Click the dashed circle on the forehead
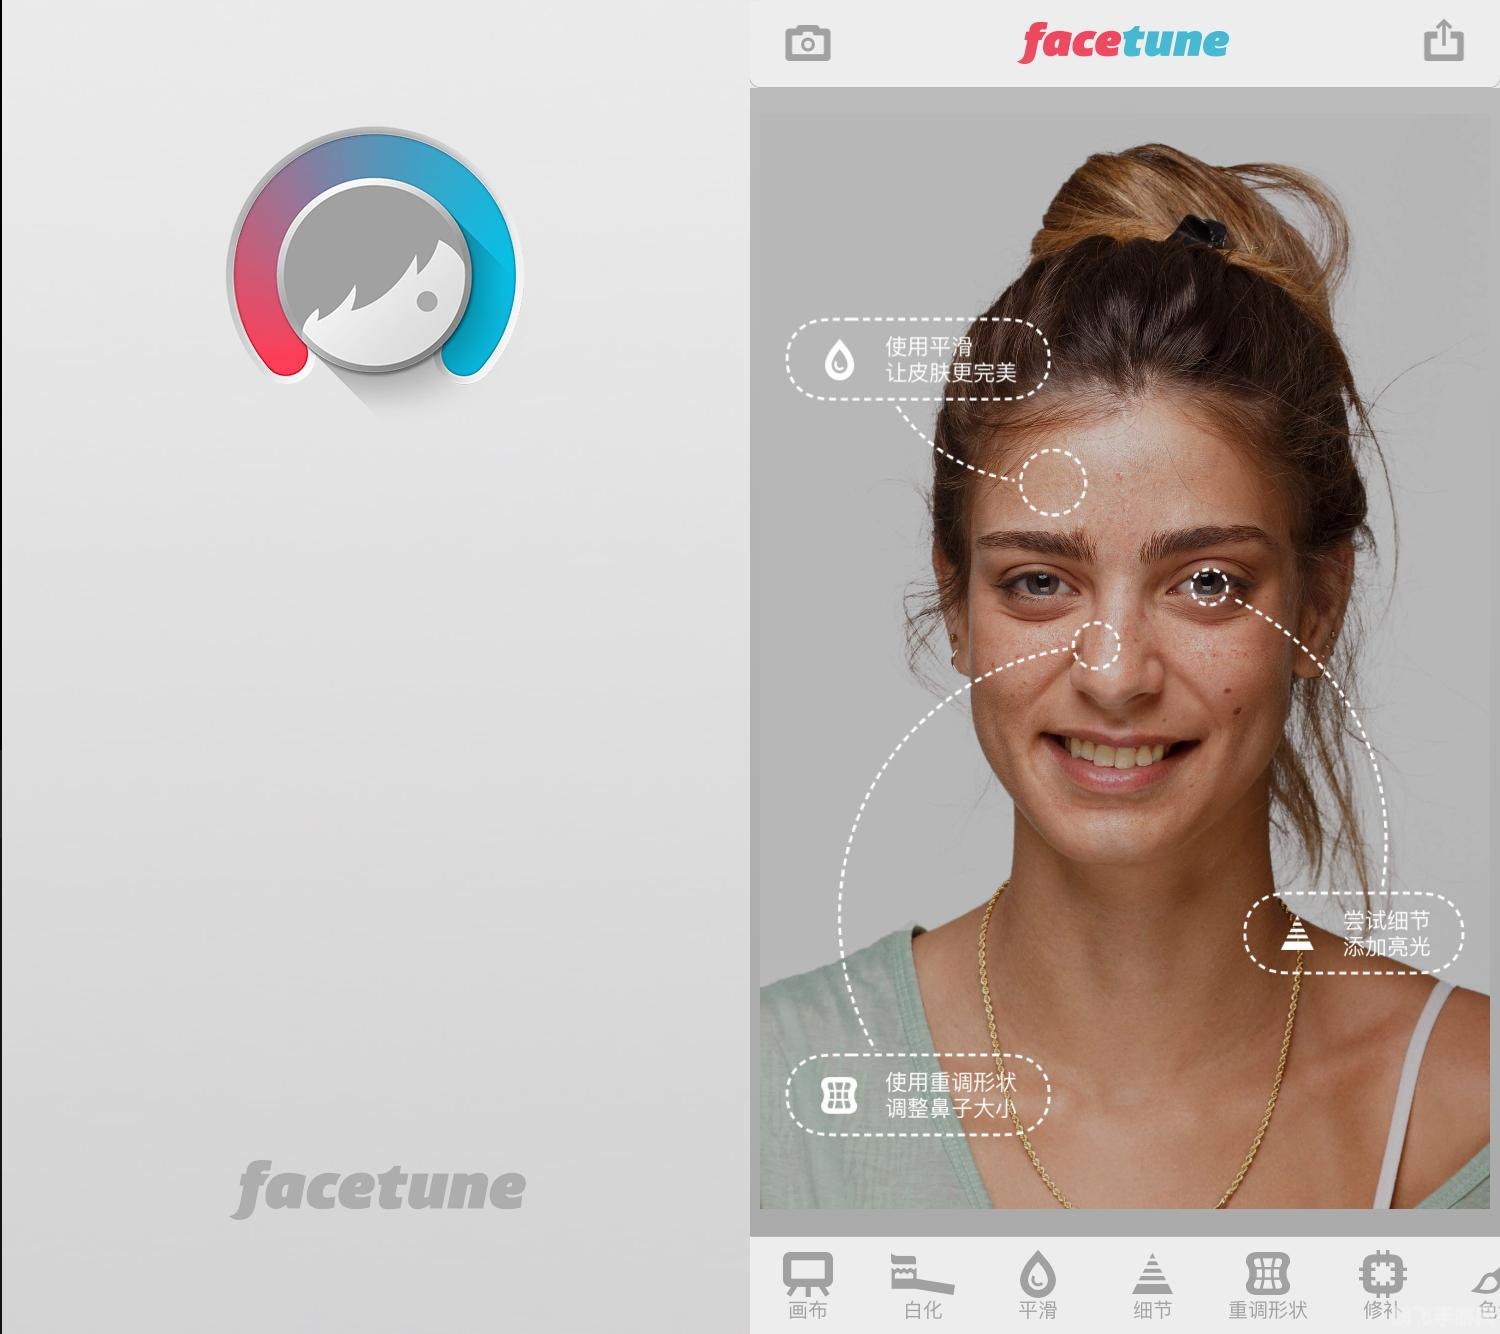1500x1334 pixels. [1053, 482]
